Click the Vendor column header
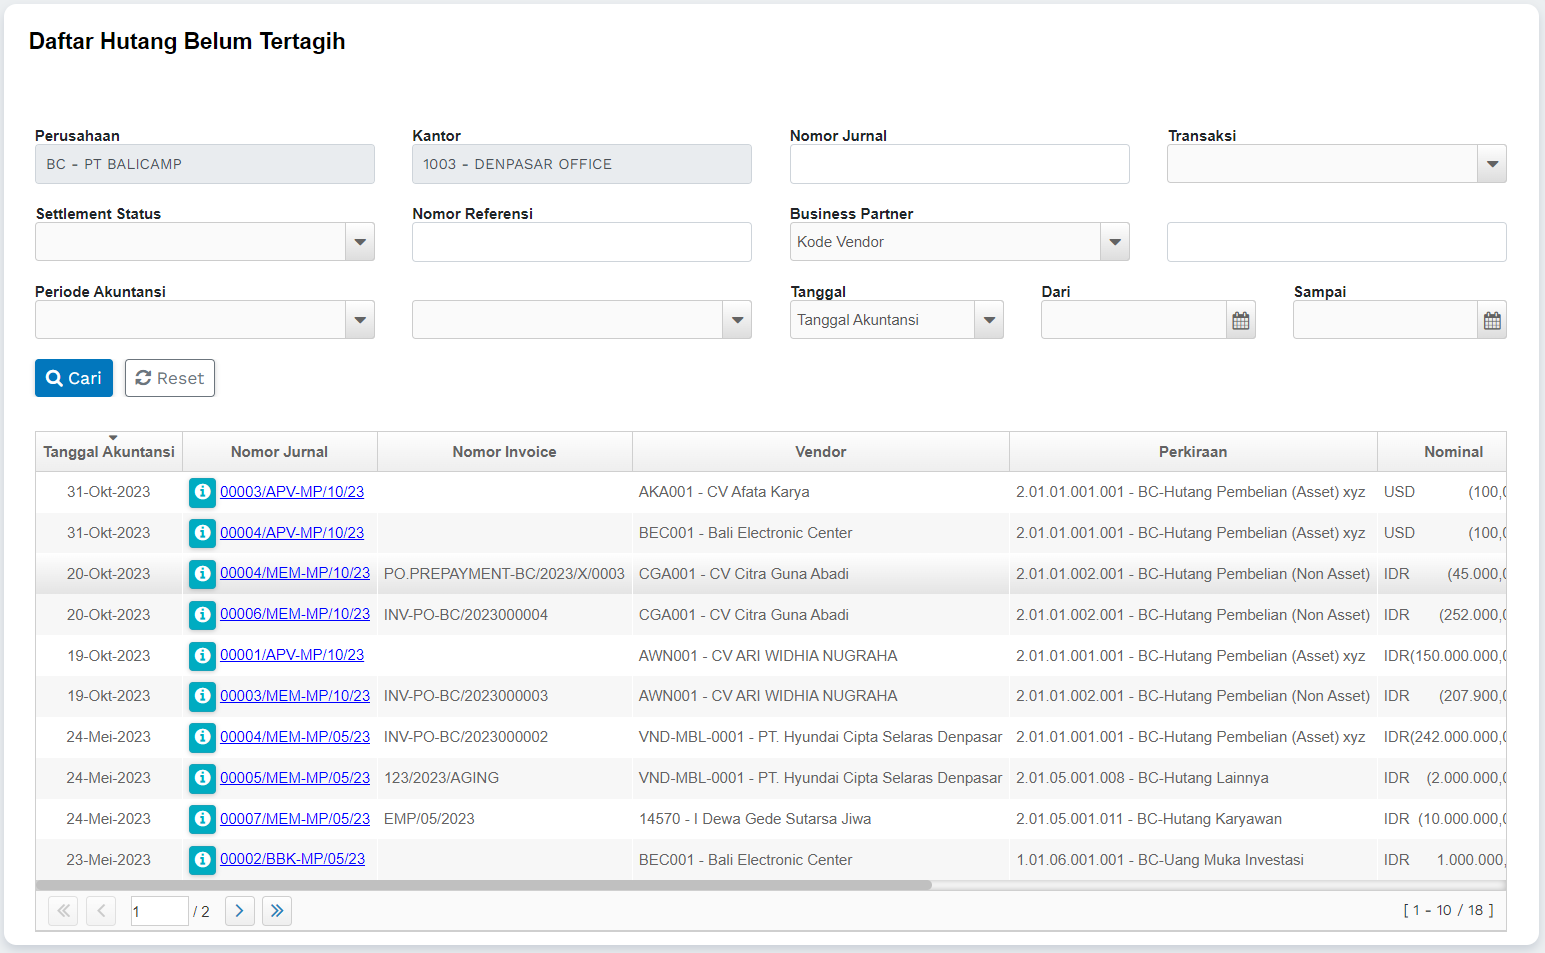This screenshot has width=1545, height=953. tap(820, 452)
